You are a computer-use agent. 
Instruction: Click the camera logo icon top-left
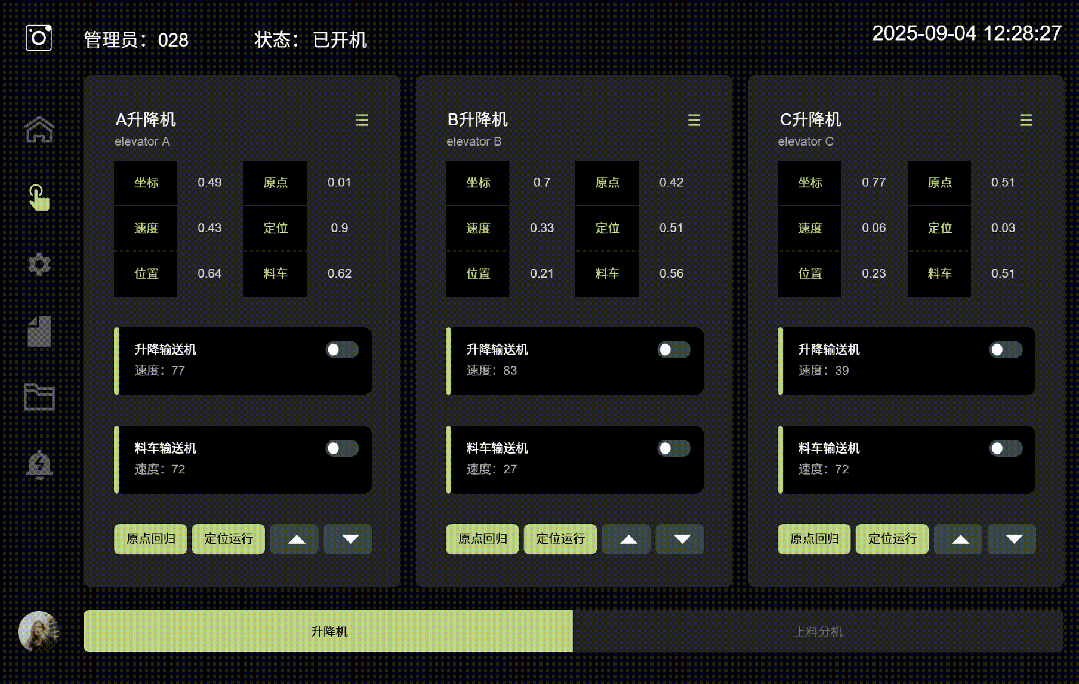click(37, 37)
